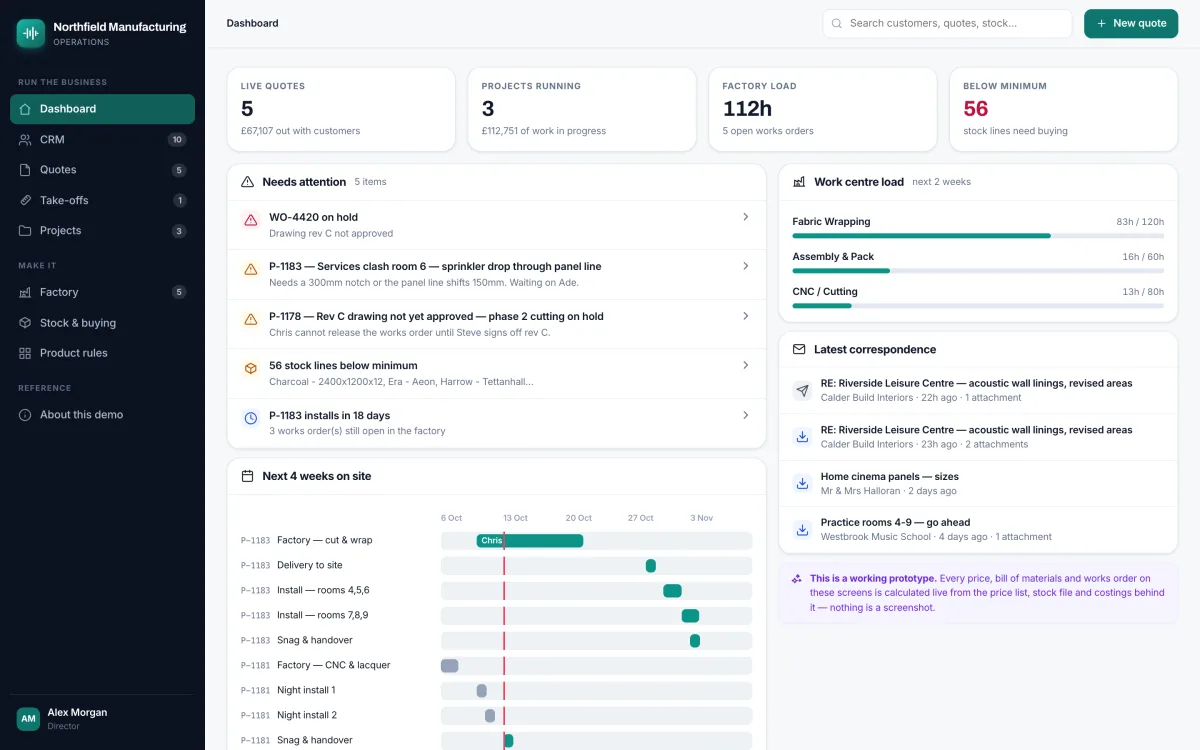1200x750 pixels.
Task: Click the Install — rooms 4,5,6 Gantt bar
Action: pos(672,591)
